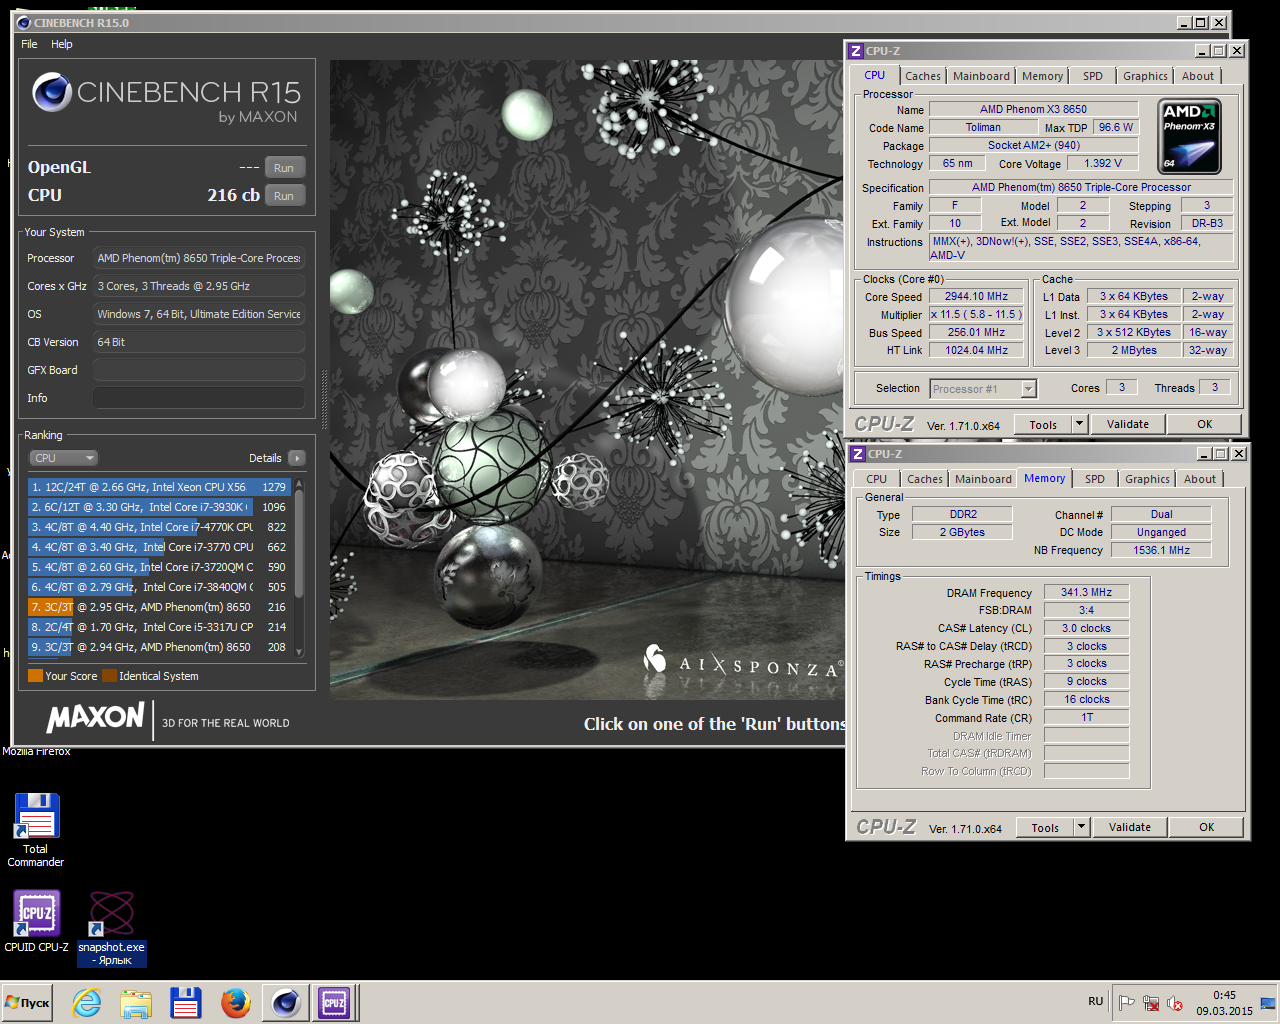Switch to Memory tab in upper CPU-Z

pos(1042,76)
